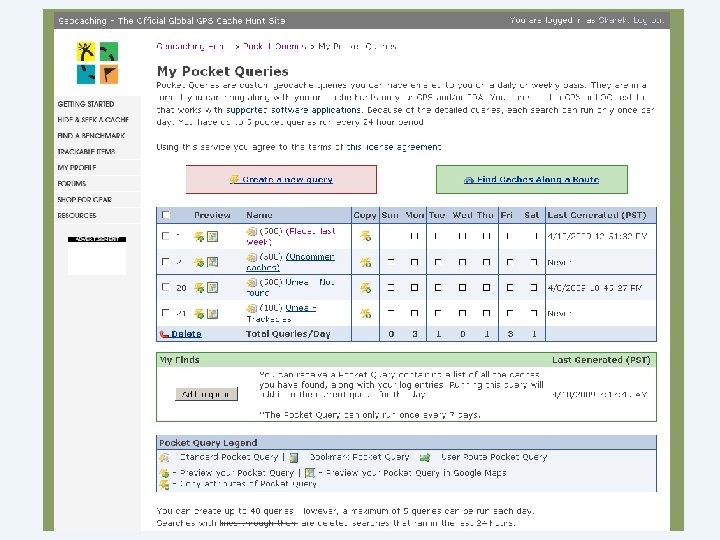The height and width of the screenshot is (540, 720).
Task: Toggle Monday for Umeå Not found query
Action: [414, 287]
